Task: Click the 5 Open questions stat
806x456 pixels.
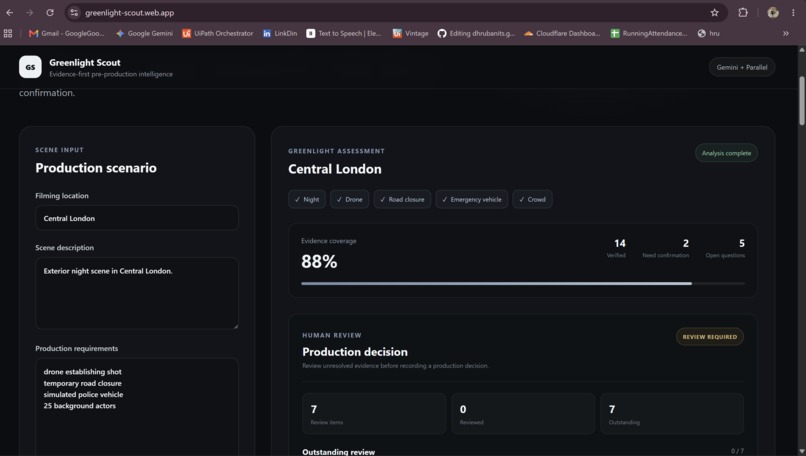Action: tap(725, 248)
